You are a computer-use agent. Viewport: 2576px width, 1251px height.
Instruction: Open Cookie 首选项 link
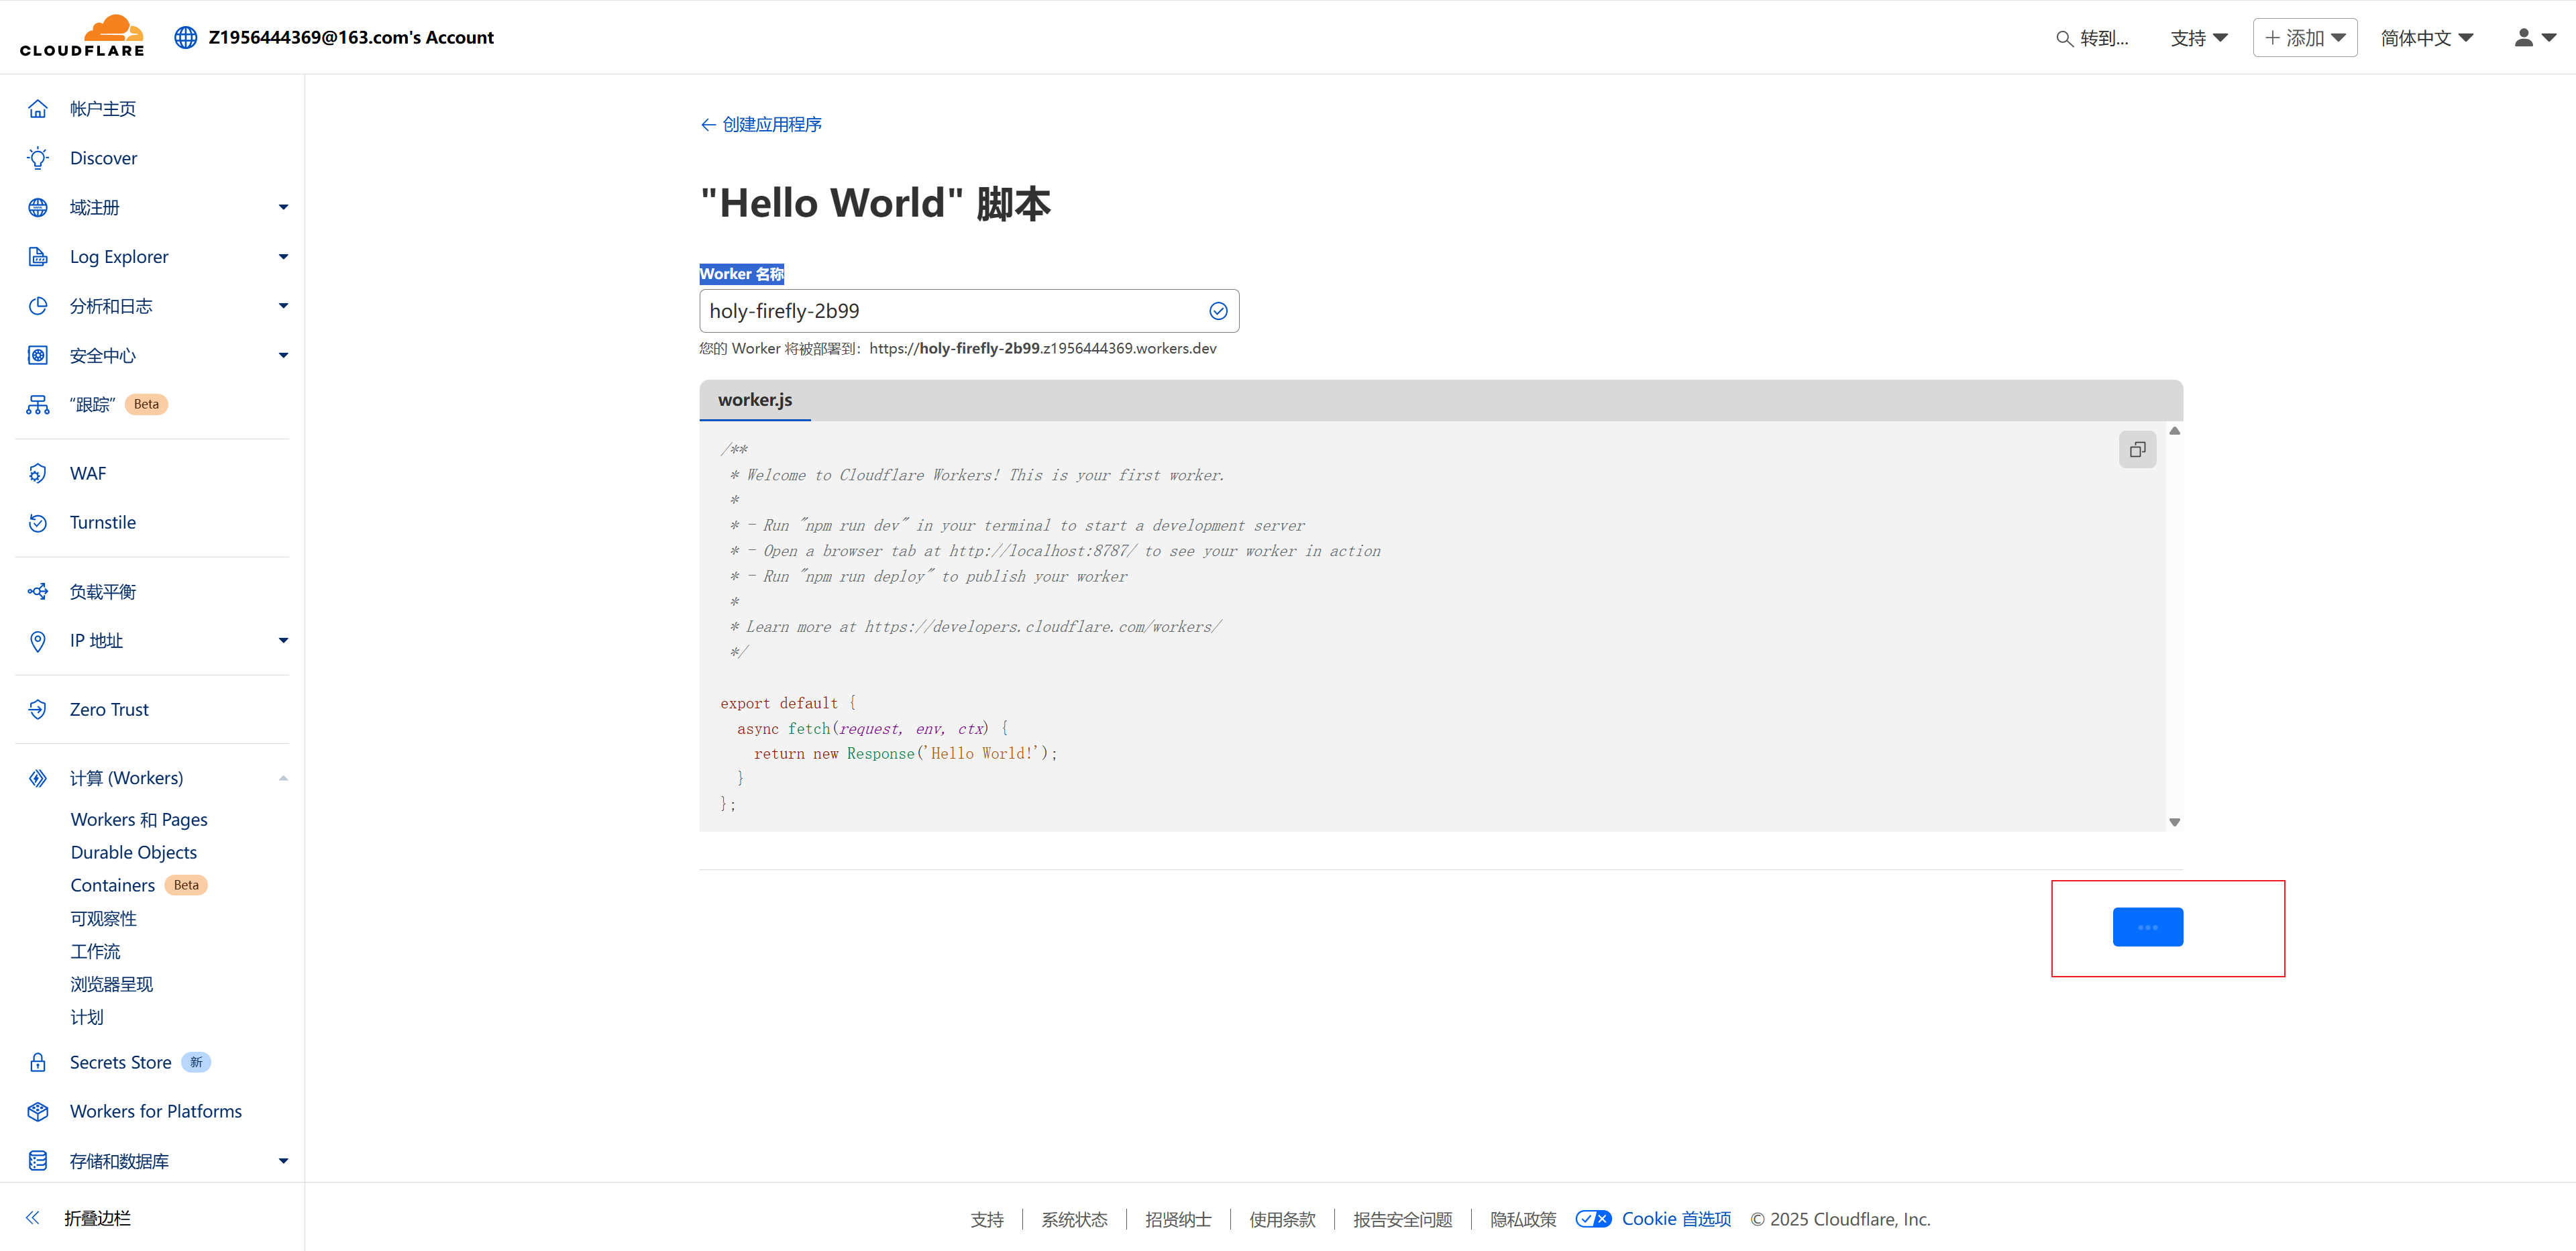[1676, 1219]
